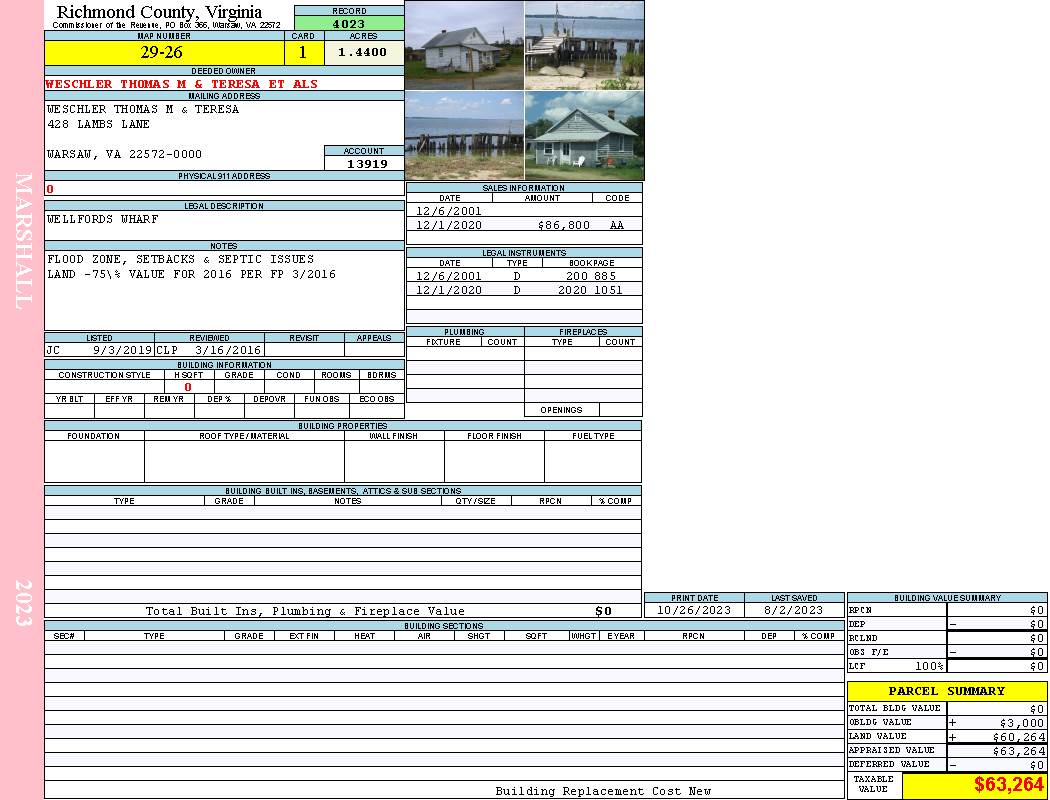
Task: Select WARSAW, VA 22572-0000 text
Action: point(125,154)
